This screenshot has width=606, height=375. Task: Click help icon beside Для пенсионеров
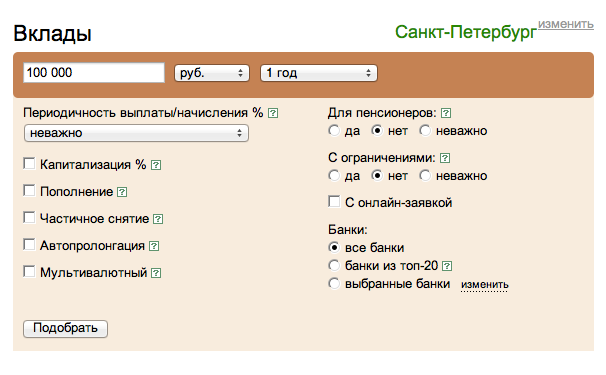click(x=446, y=113)
